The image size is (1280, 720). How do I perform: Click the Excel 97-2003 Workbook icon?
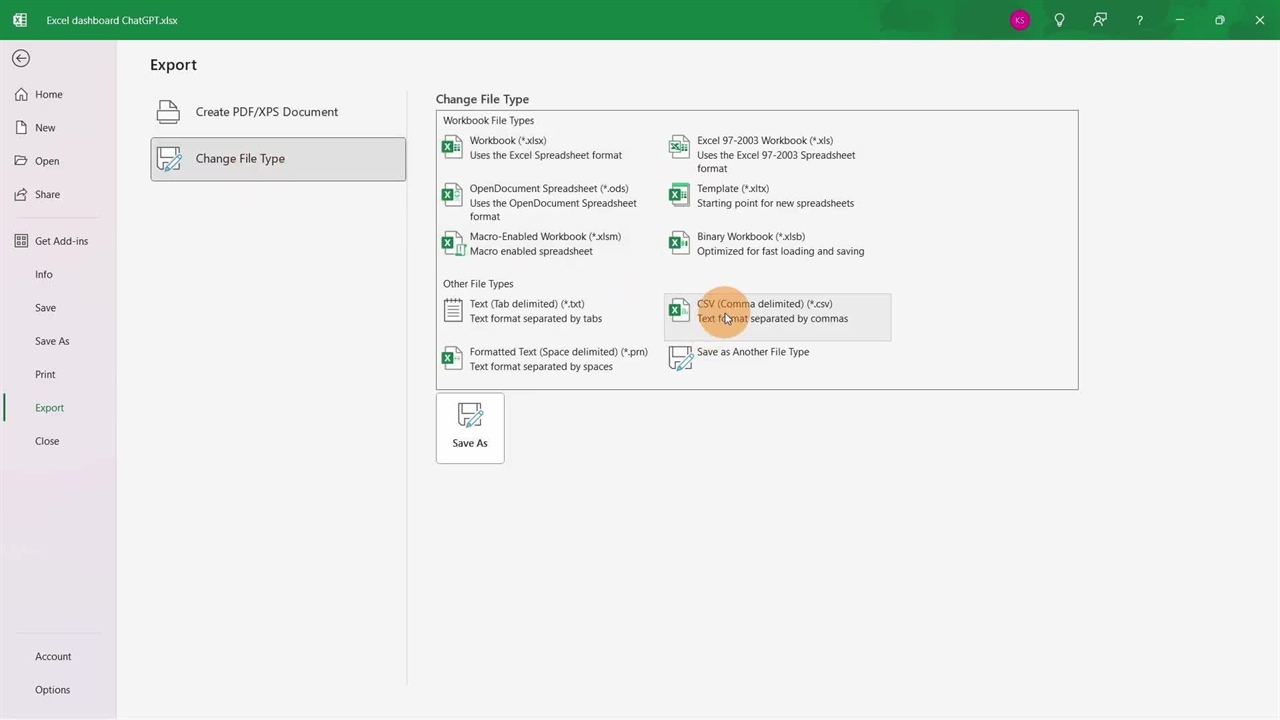pyautogui.click(x=679, y=148)
